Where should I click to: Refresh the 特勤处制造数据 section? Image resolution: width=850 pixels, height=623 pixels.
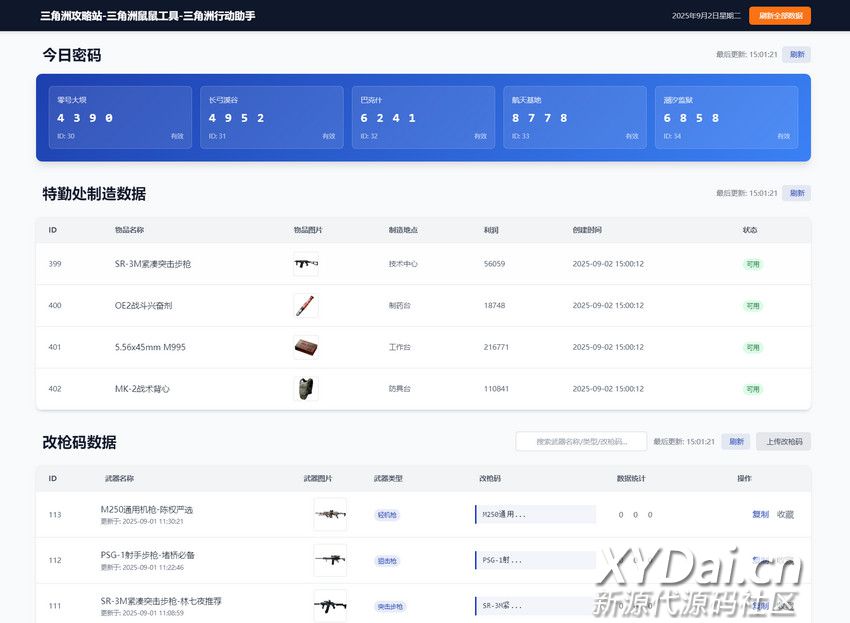[796, 193]
